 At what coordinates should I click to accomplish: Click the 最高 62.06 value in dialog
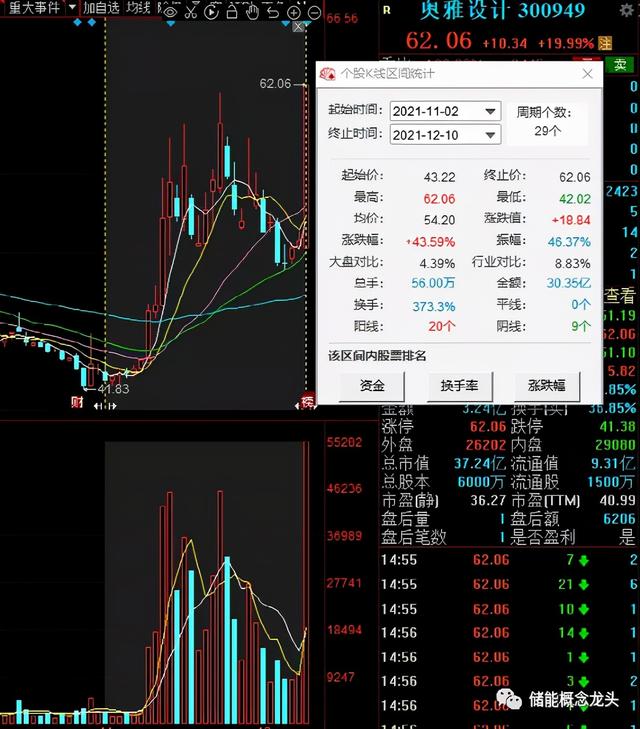pyautogui.click(x=439, y=199)
